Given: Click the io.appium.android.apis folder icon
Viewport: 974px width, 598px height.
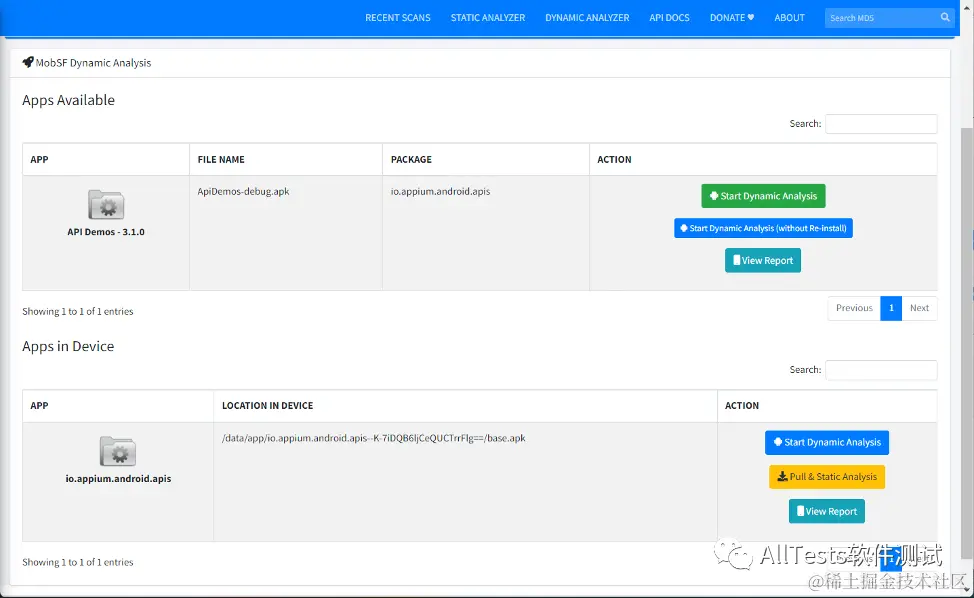Looking at the screenshot, I should pos(117,451).
